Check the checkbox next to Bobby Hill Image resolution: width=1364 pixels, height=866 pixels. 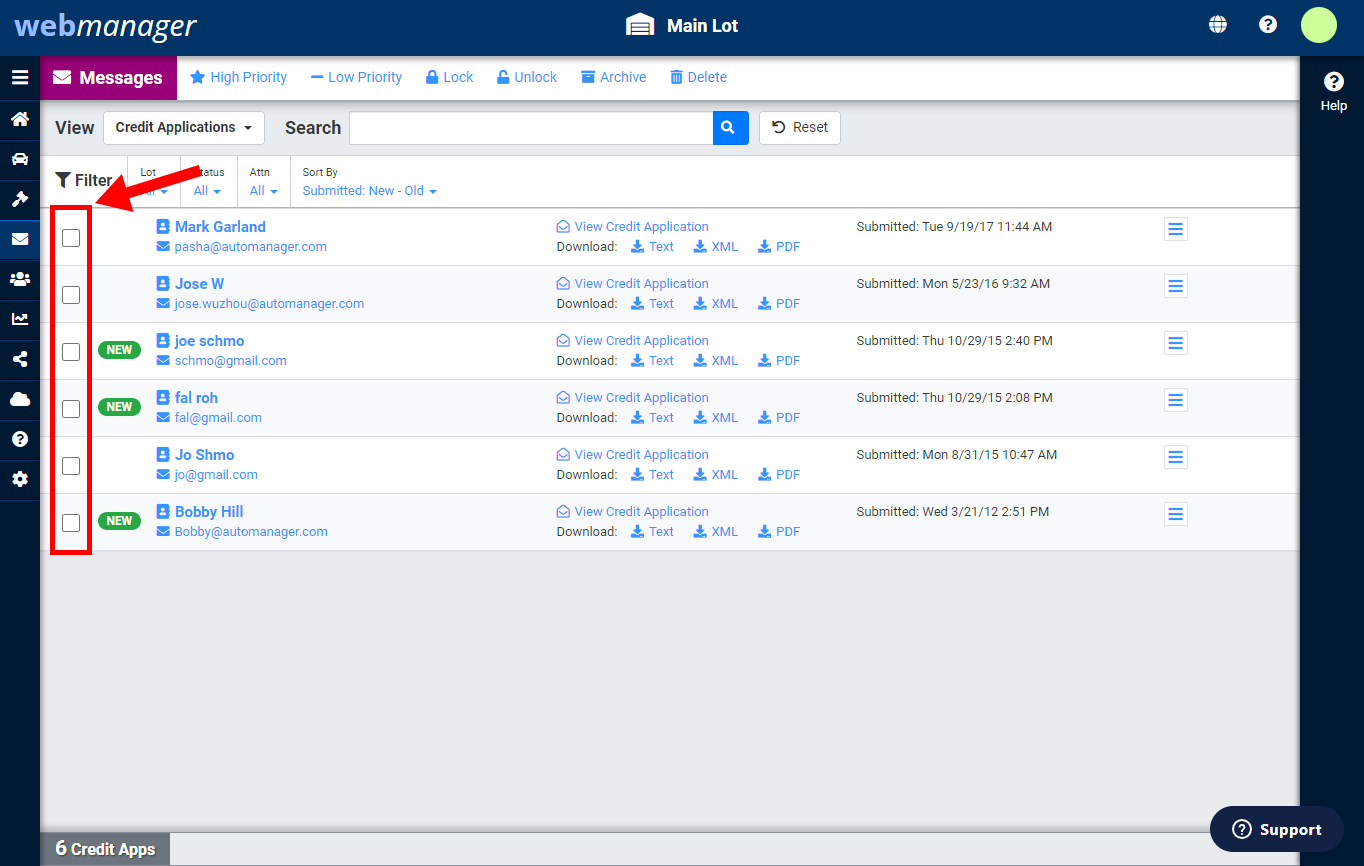coord(70,522)
